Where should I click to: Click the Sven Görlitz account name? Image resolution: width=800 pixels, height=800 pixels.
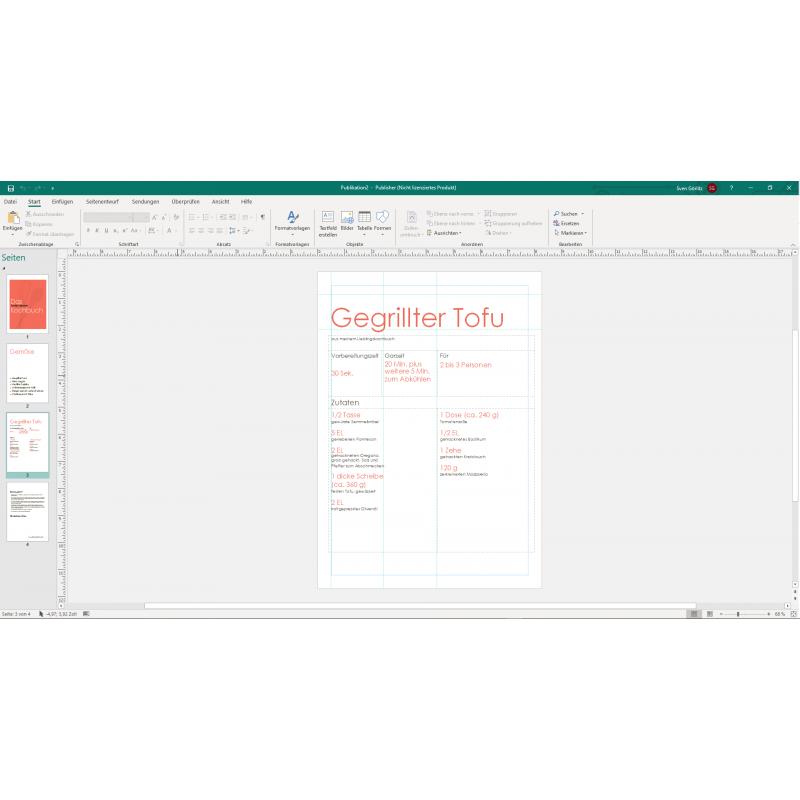(x=689, y=188)
